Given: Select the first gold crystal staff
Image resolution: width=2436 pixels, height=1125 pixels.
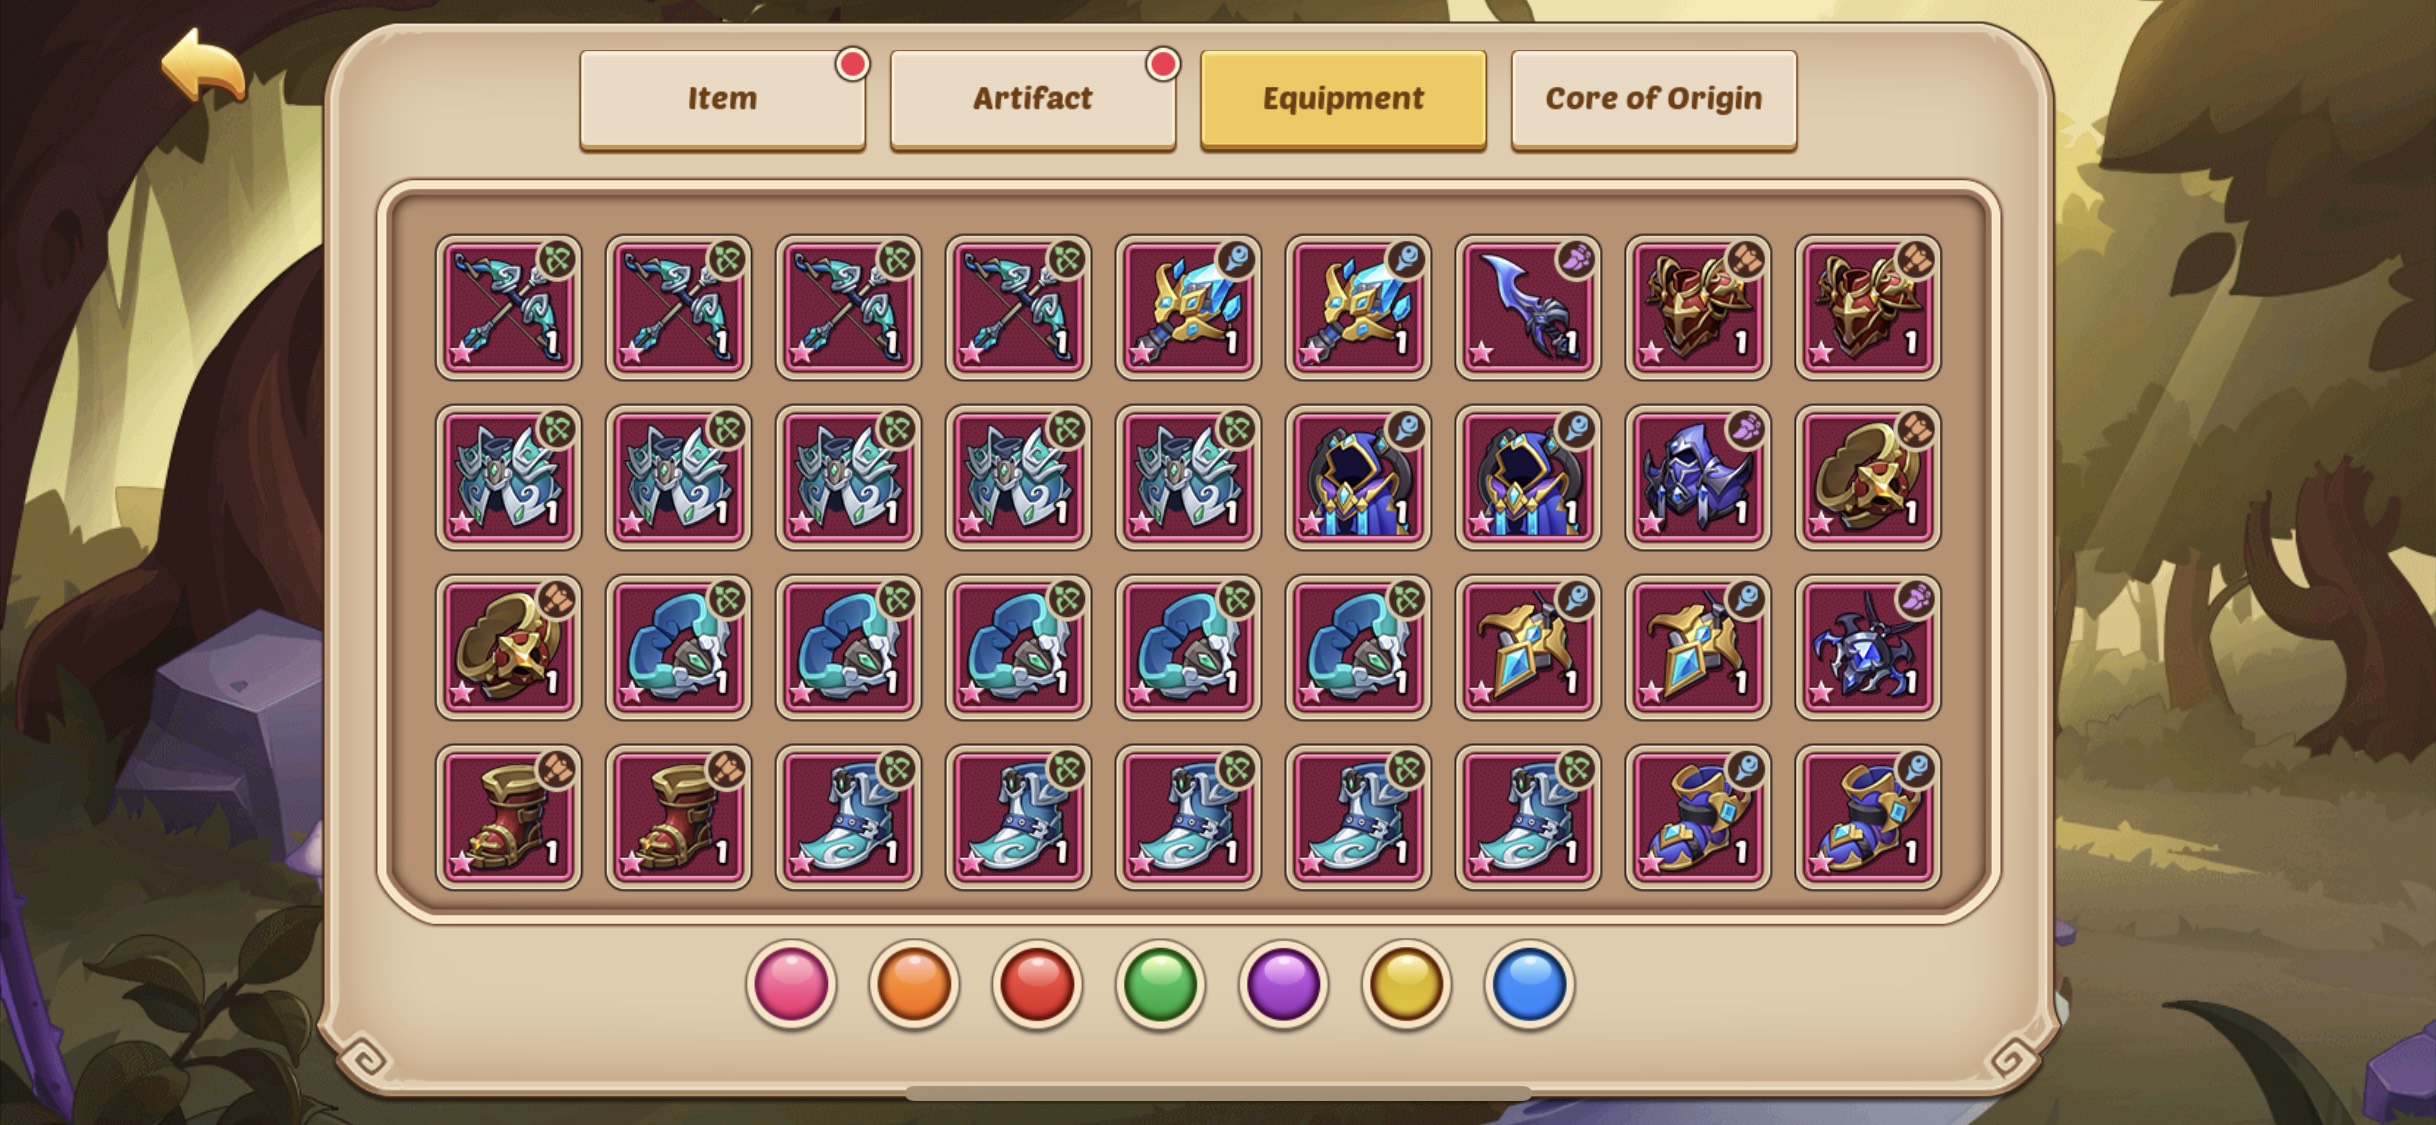Looking at the screenshot, I should (x=1188, y=307).
